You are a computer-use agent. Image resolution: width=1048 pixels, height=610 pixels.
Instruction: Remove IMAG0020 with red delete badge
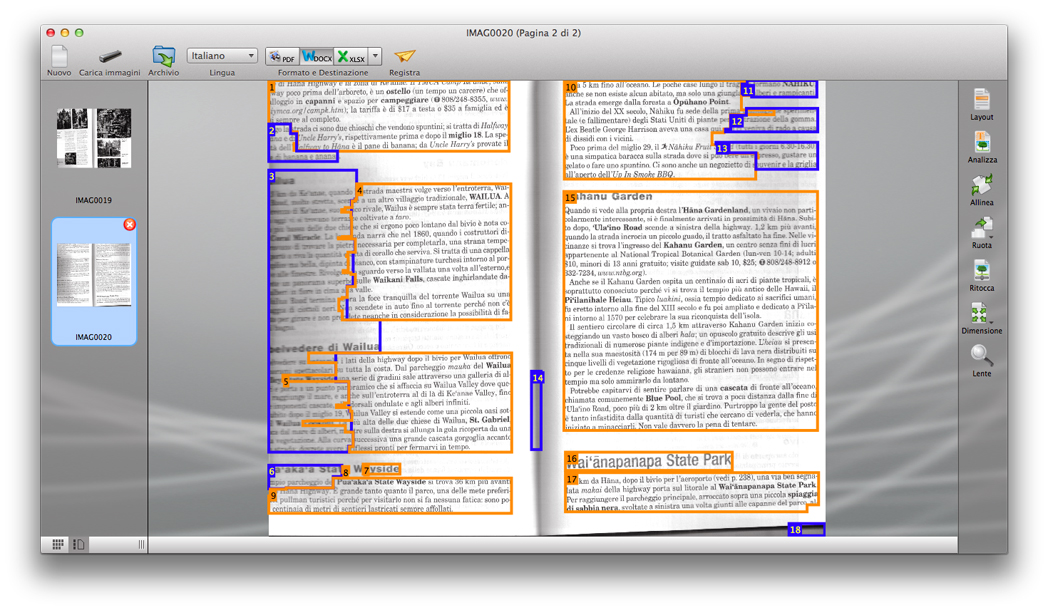129,225
